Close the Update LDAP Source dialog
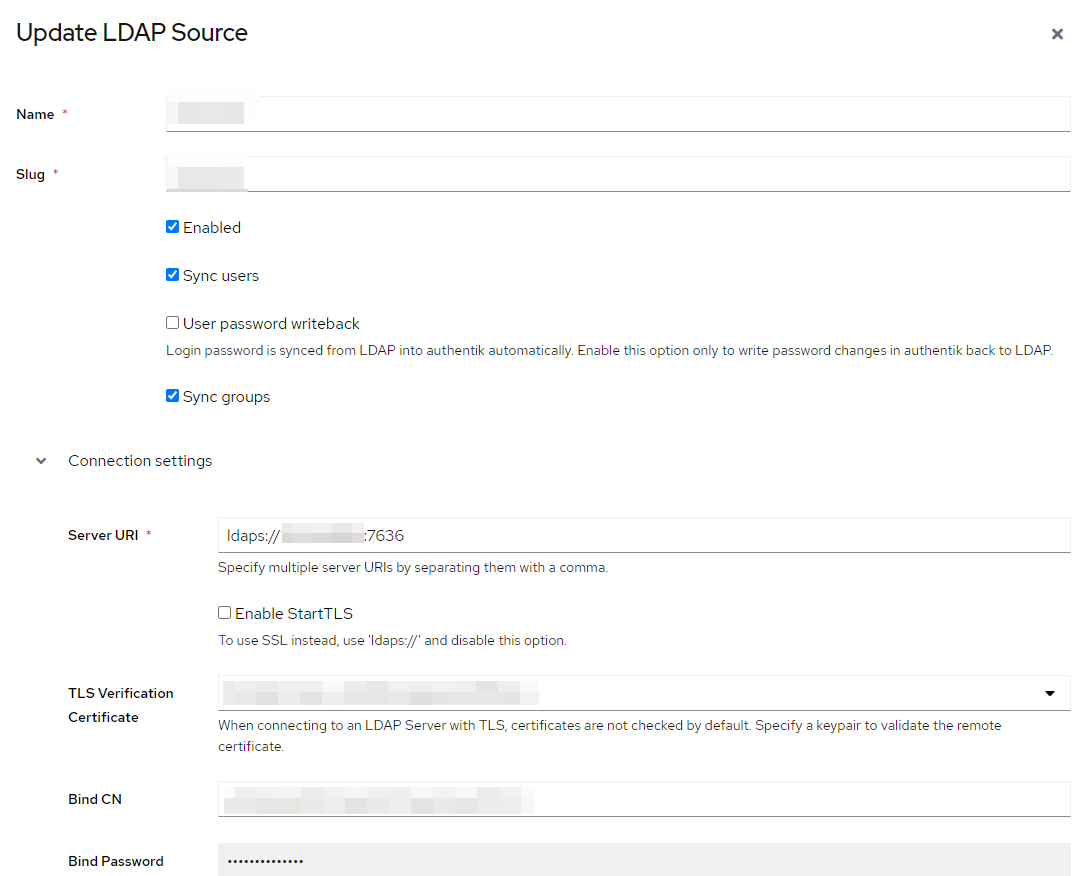The height and width of the screenshot is (876, 1075). point(1057,33)
